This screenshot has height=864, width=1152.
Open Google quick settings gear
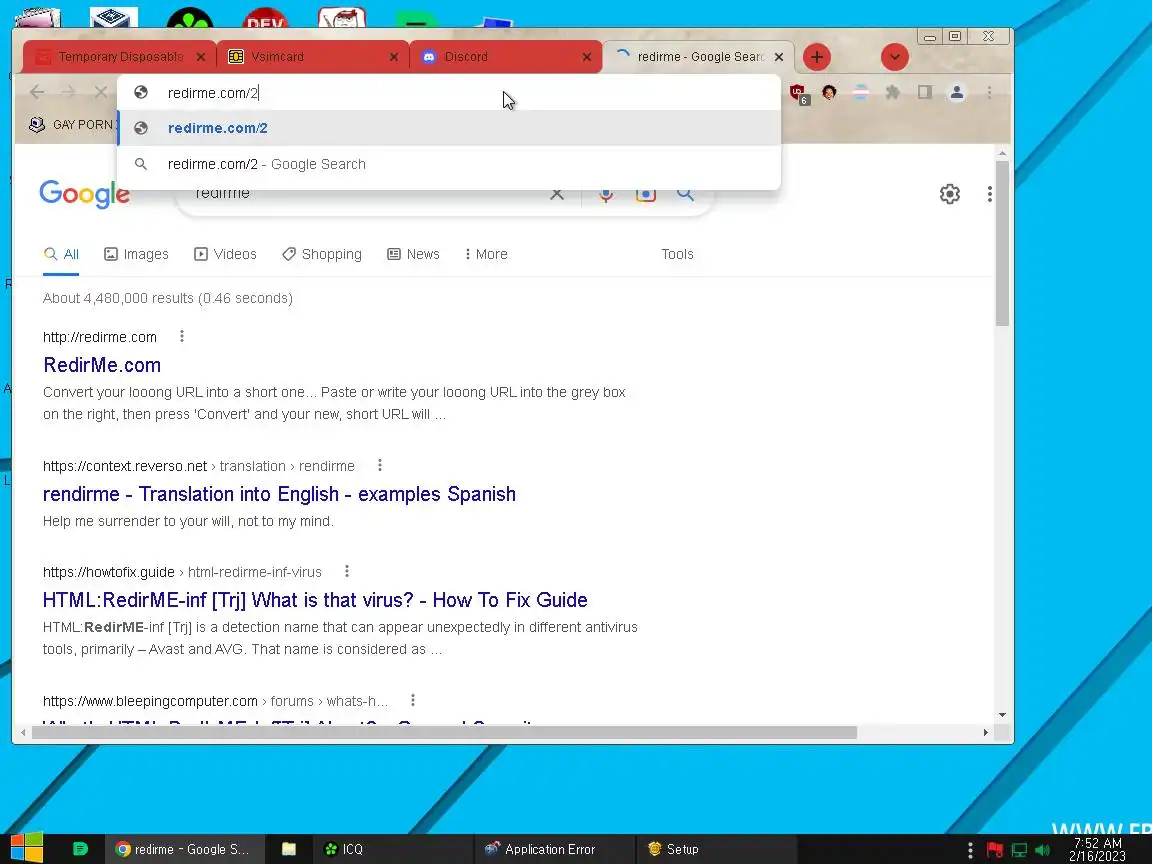click(x=949, y=194)
